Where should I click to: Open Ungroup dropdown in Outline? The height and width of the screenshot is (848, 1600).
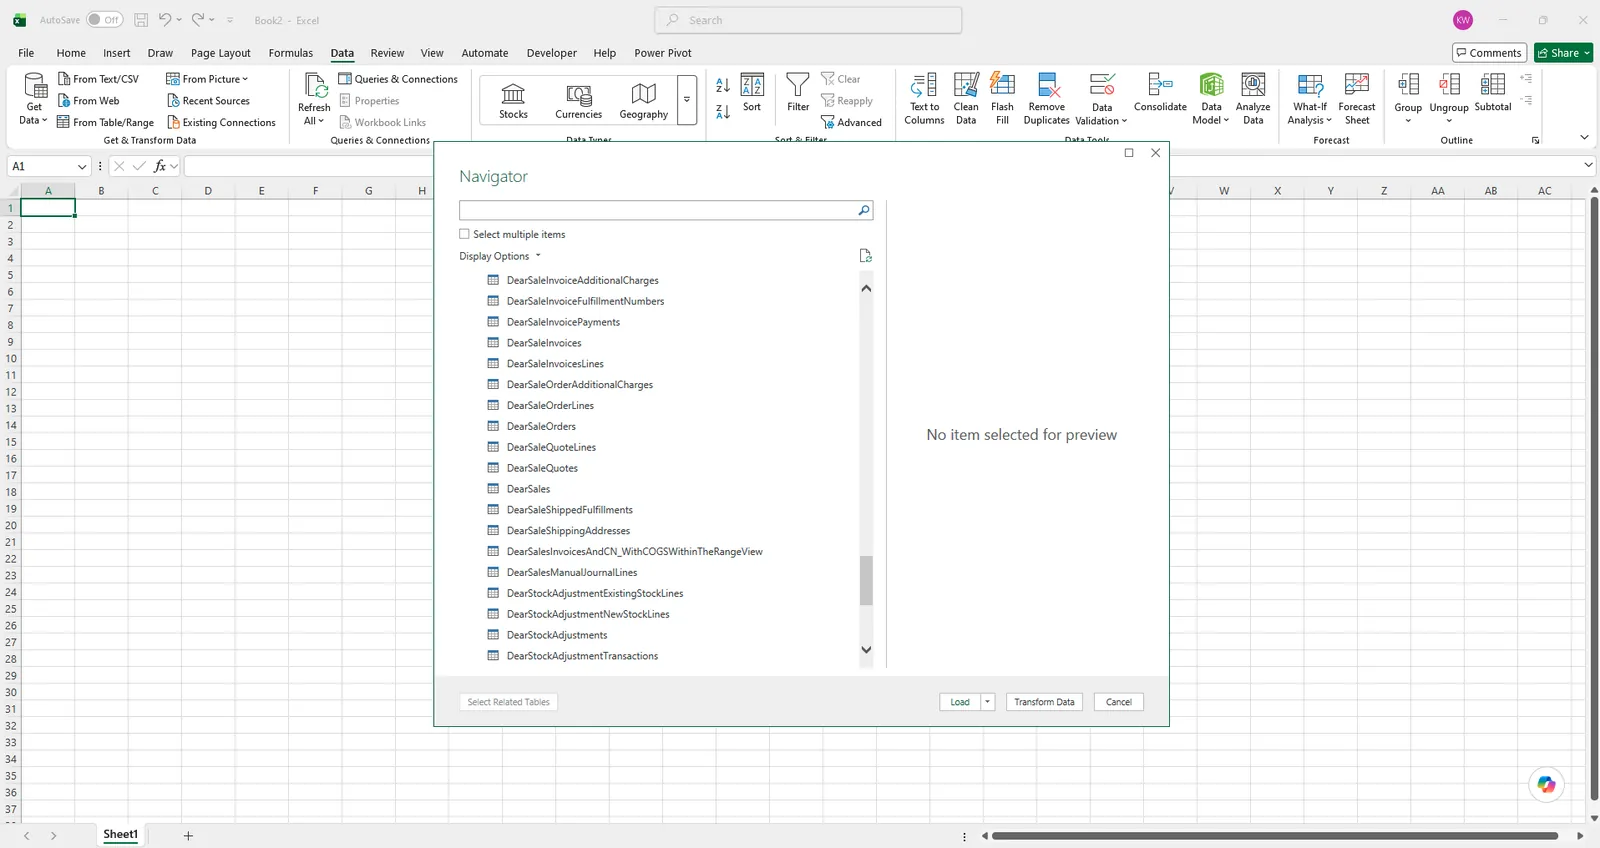click(x=1449, y=121)
